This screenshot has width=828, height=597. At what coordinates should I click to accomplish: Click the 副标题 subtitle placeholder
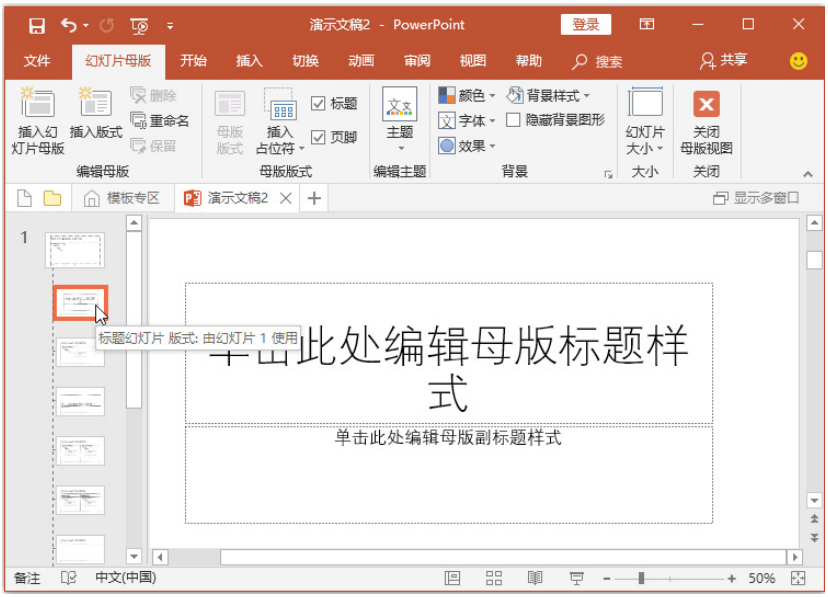pos(448,474)
